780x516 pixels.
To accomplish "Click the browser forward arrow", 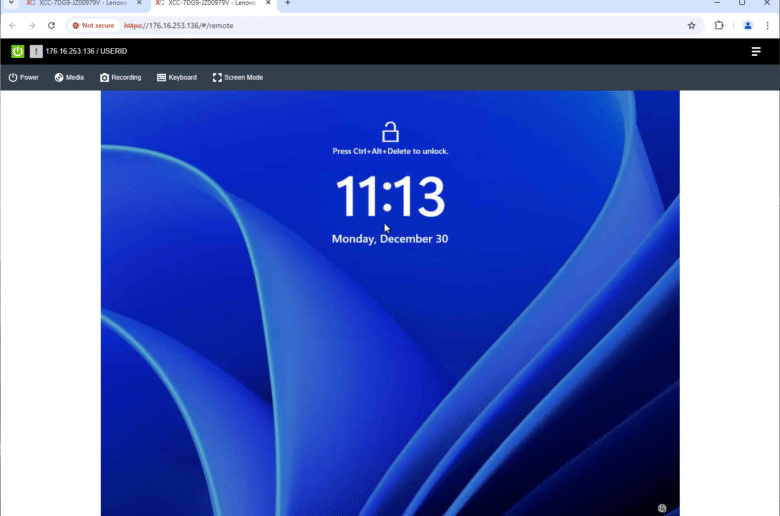I will (32, 25).
